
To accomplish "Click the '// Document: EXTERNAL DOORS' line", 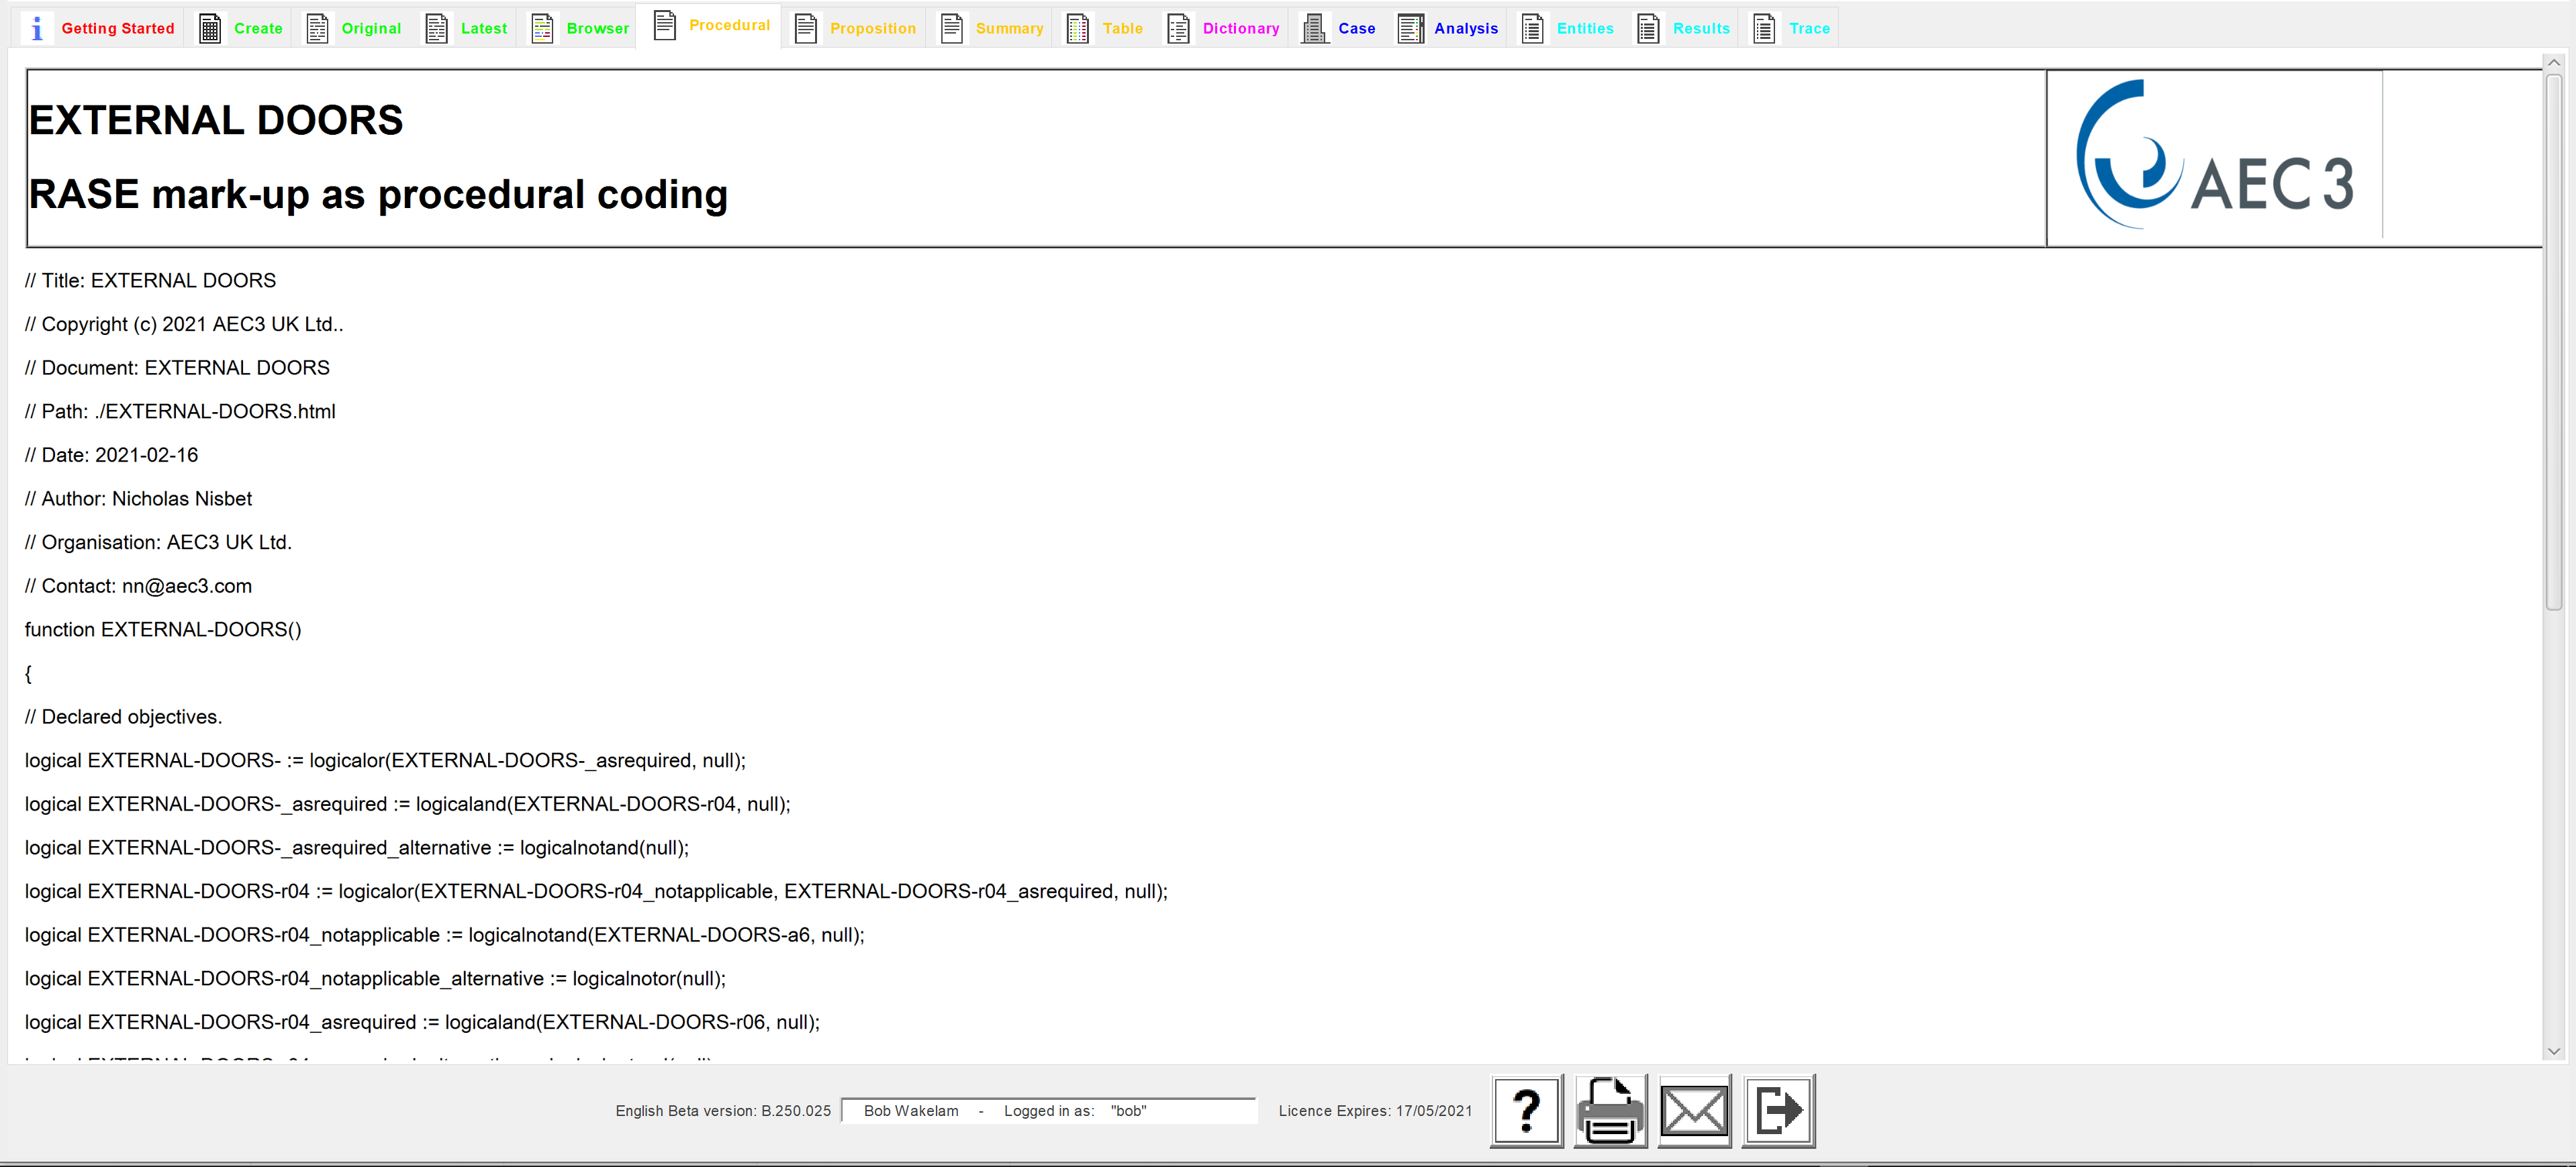I will (177, 368).
